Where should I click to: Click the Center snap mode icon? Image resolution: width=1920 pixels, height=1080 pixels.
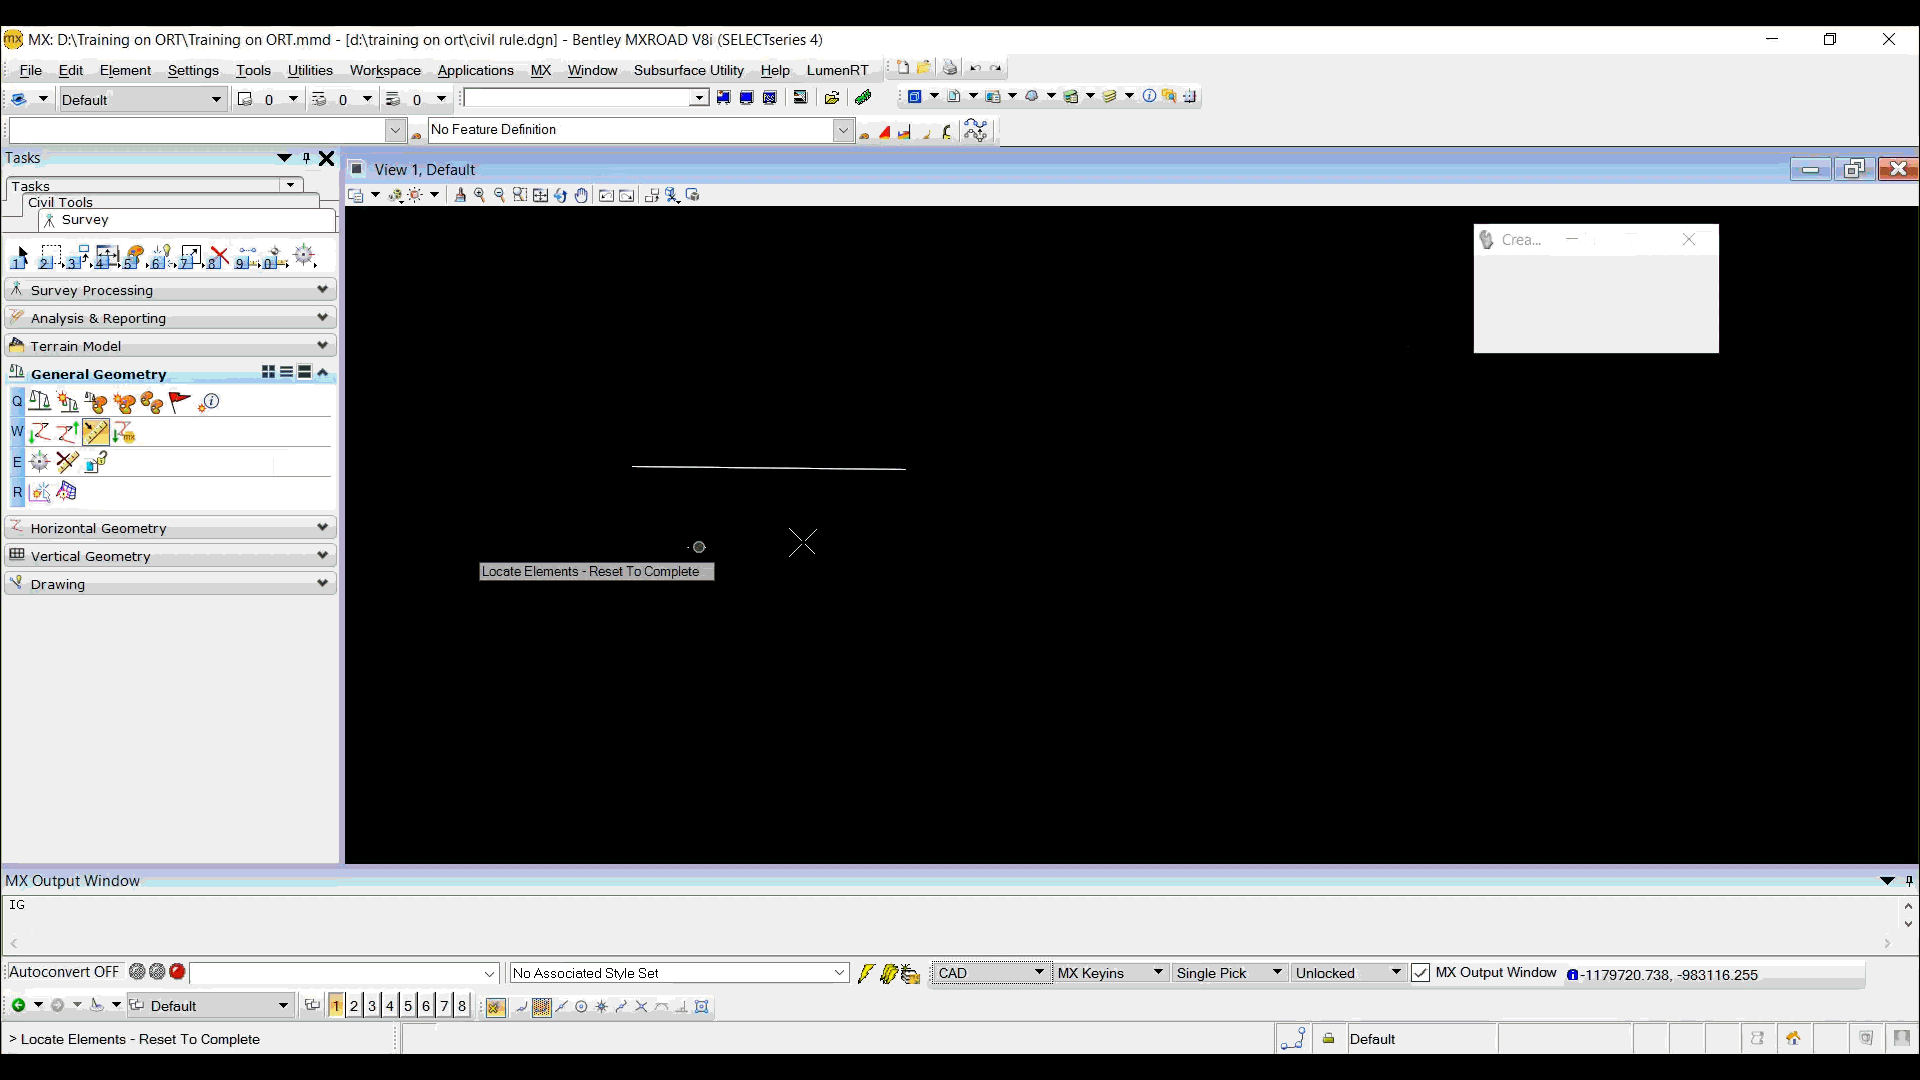click(x=581, y=1007)
